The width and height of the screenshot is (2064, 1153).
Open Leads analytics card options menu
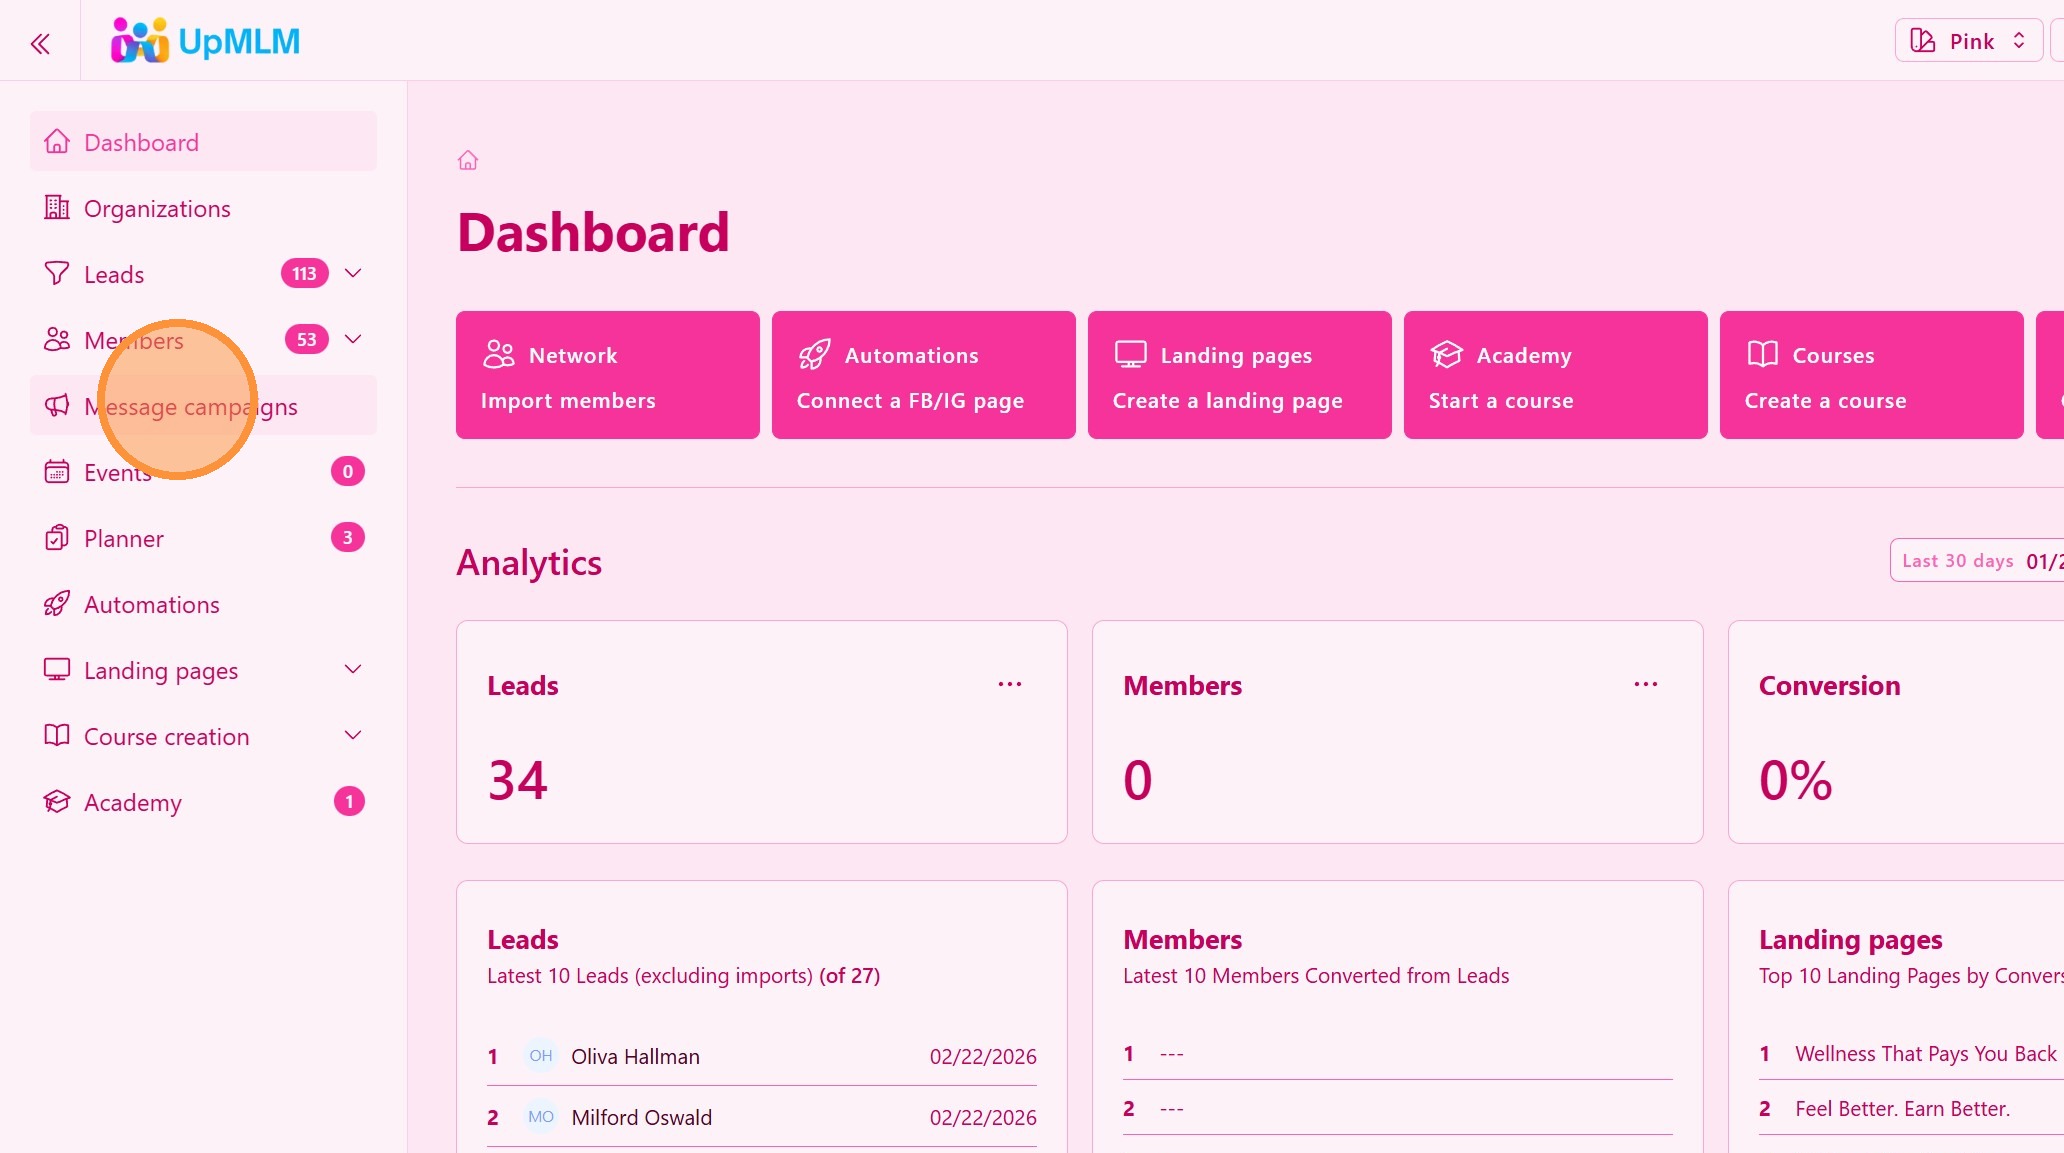tap(1009, 684)
